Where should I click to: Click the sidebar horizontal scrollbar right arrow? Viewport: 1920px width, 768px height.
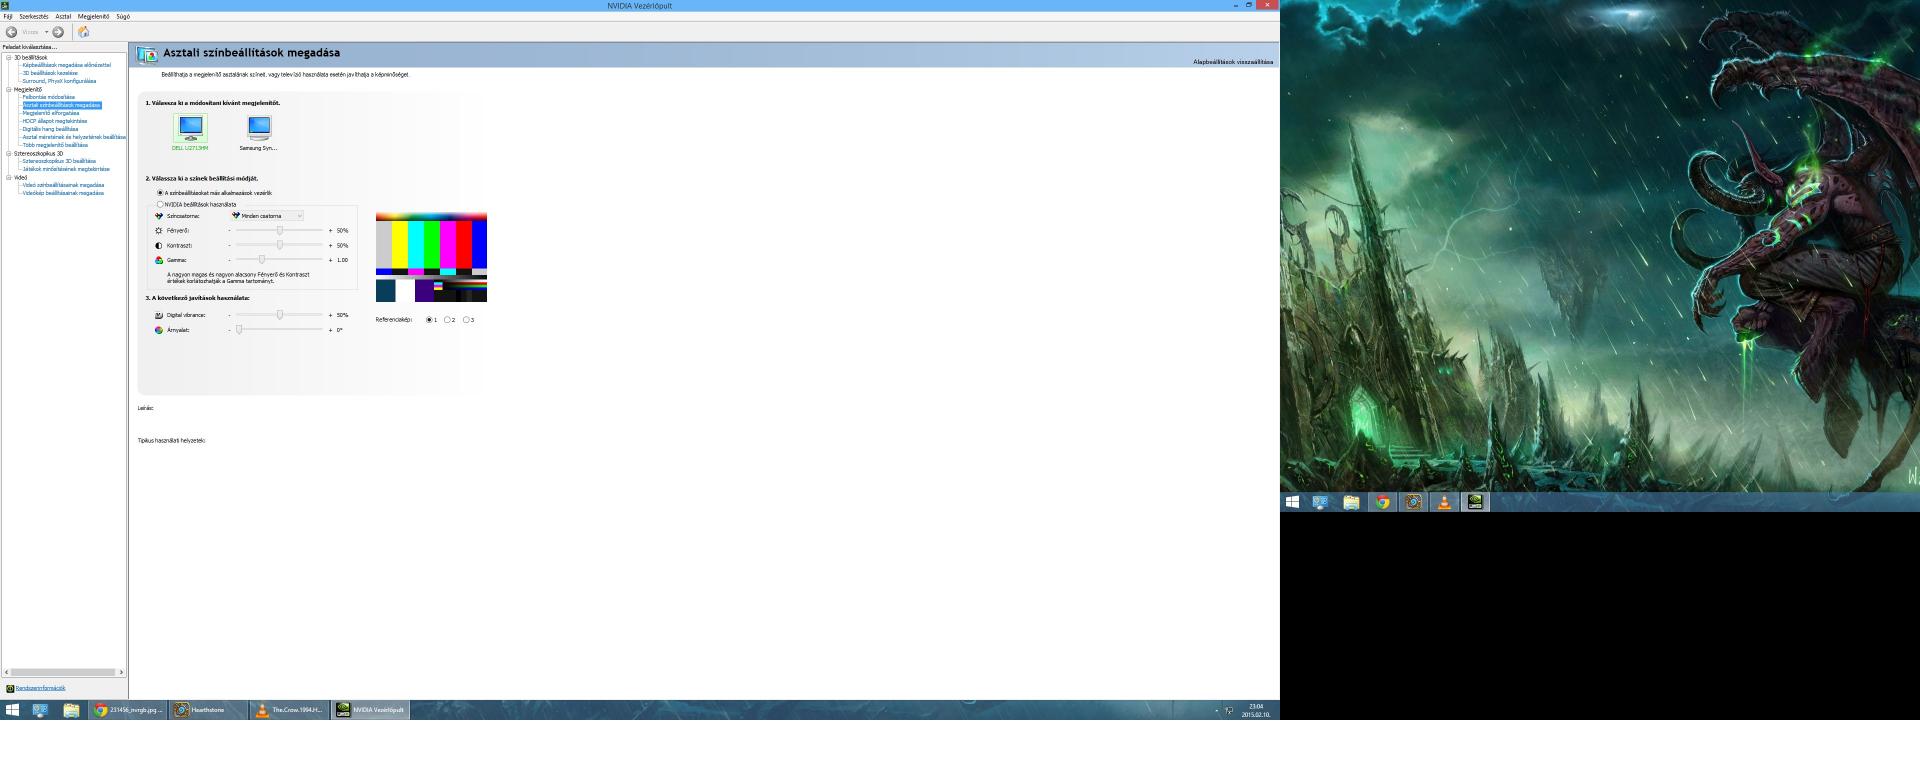[121, 672]
